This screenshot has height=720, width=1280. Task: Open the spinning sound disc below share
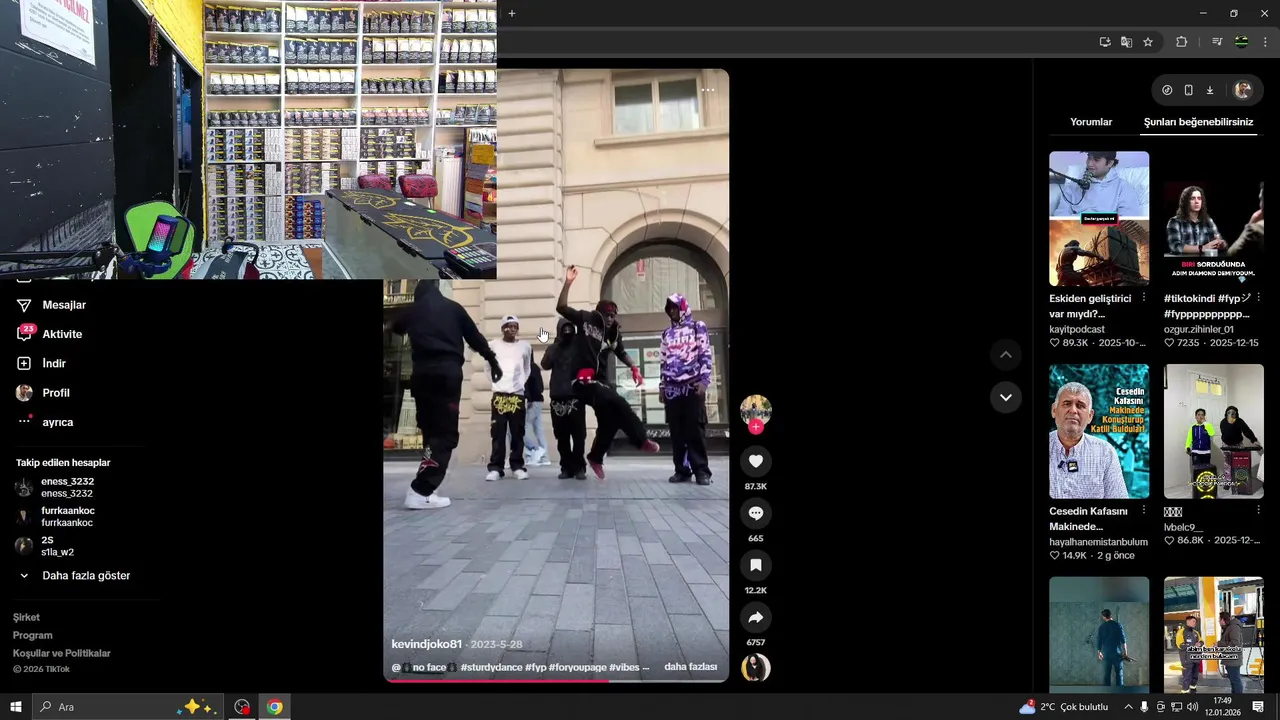click(755, 667)
